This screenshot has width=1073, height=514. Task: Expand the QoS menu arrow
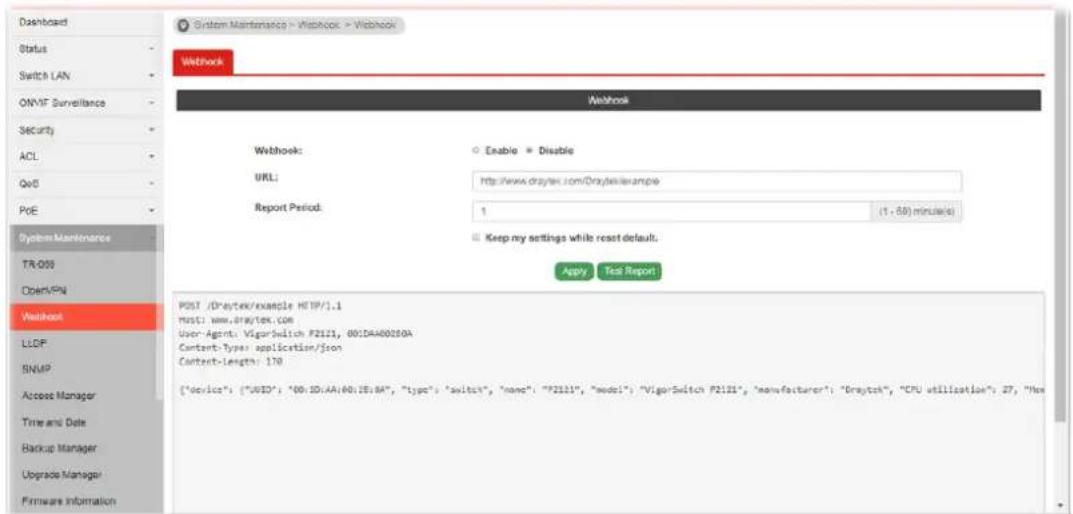click(151, 183)
